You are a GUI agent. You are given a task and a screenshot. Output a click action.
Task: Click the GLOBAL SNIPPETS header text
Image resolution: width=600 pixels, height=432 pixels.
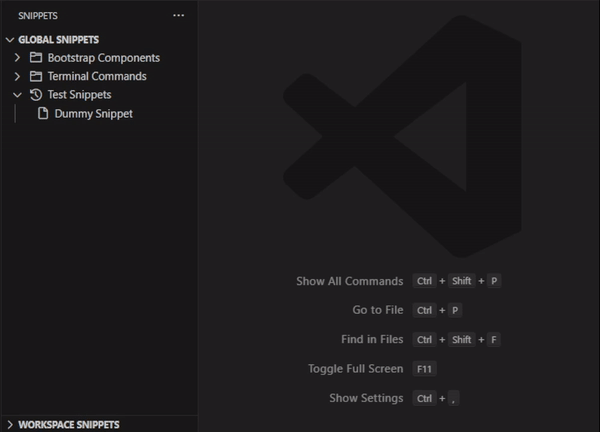(x=59, y=40)
